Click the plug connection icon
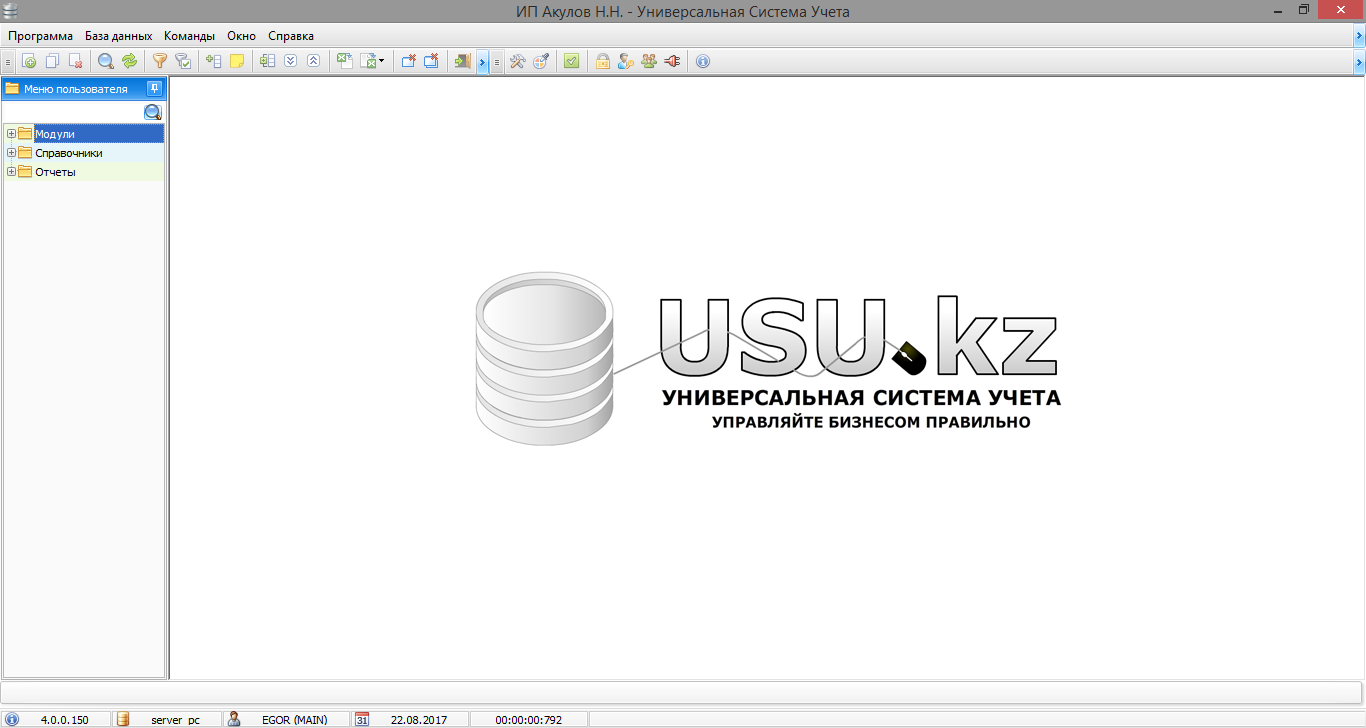Image resolution: width=1366 pixels, height=728 pixels. click(x=672, y=61)
